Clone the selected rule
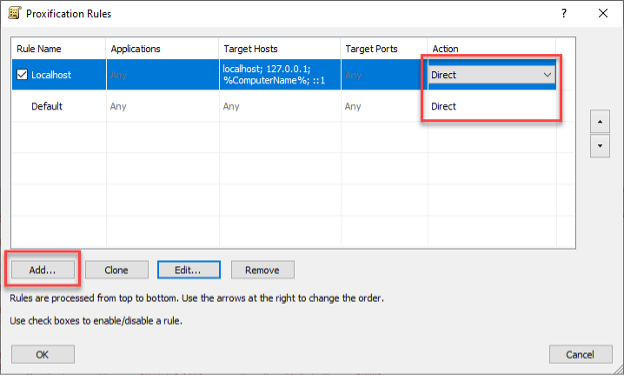 pos(117,270)
